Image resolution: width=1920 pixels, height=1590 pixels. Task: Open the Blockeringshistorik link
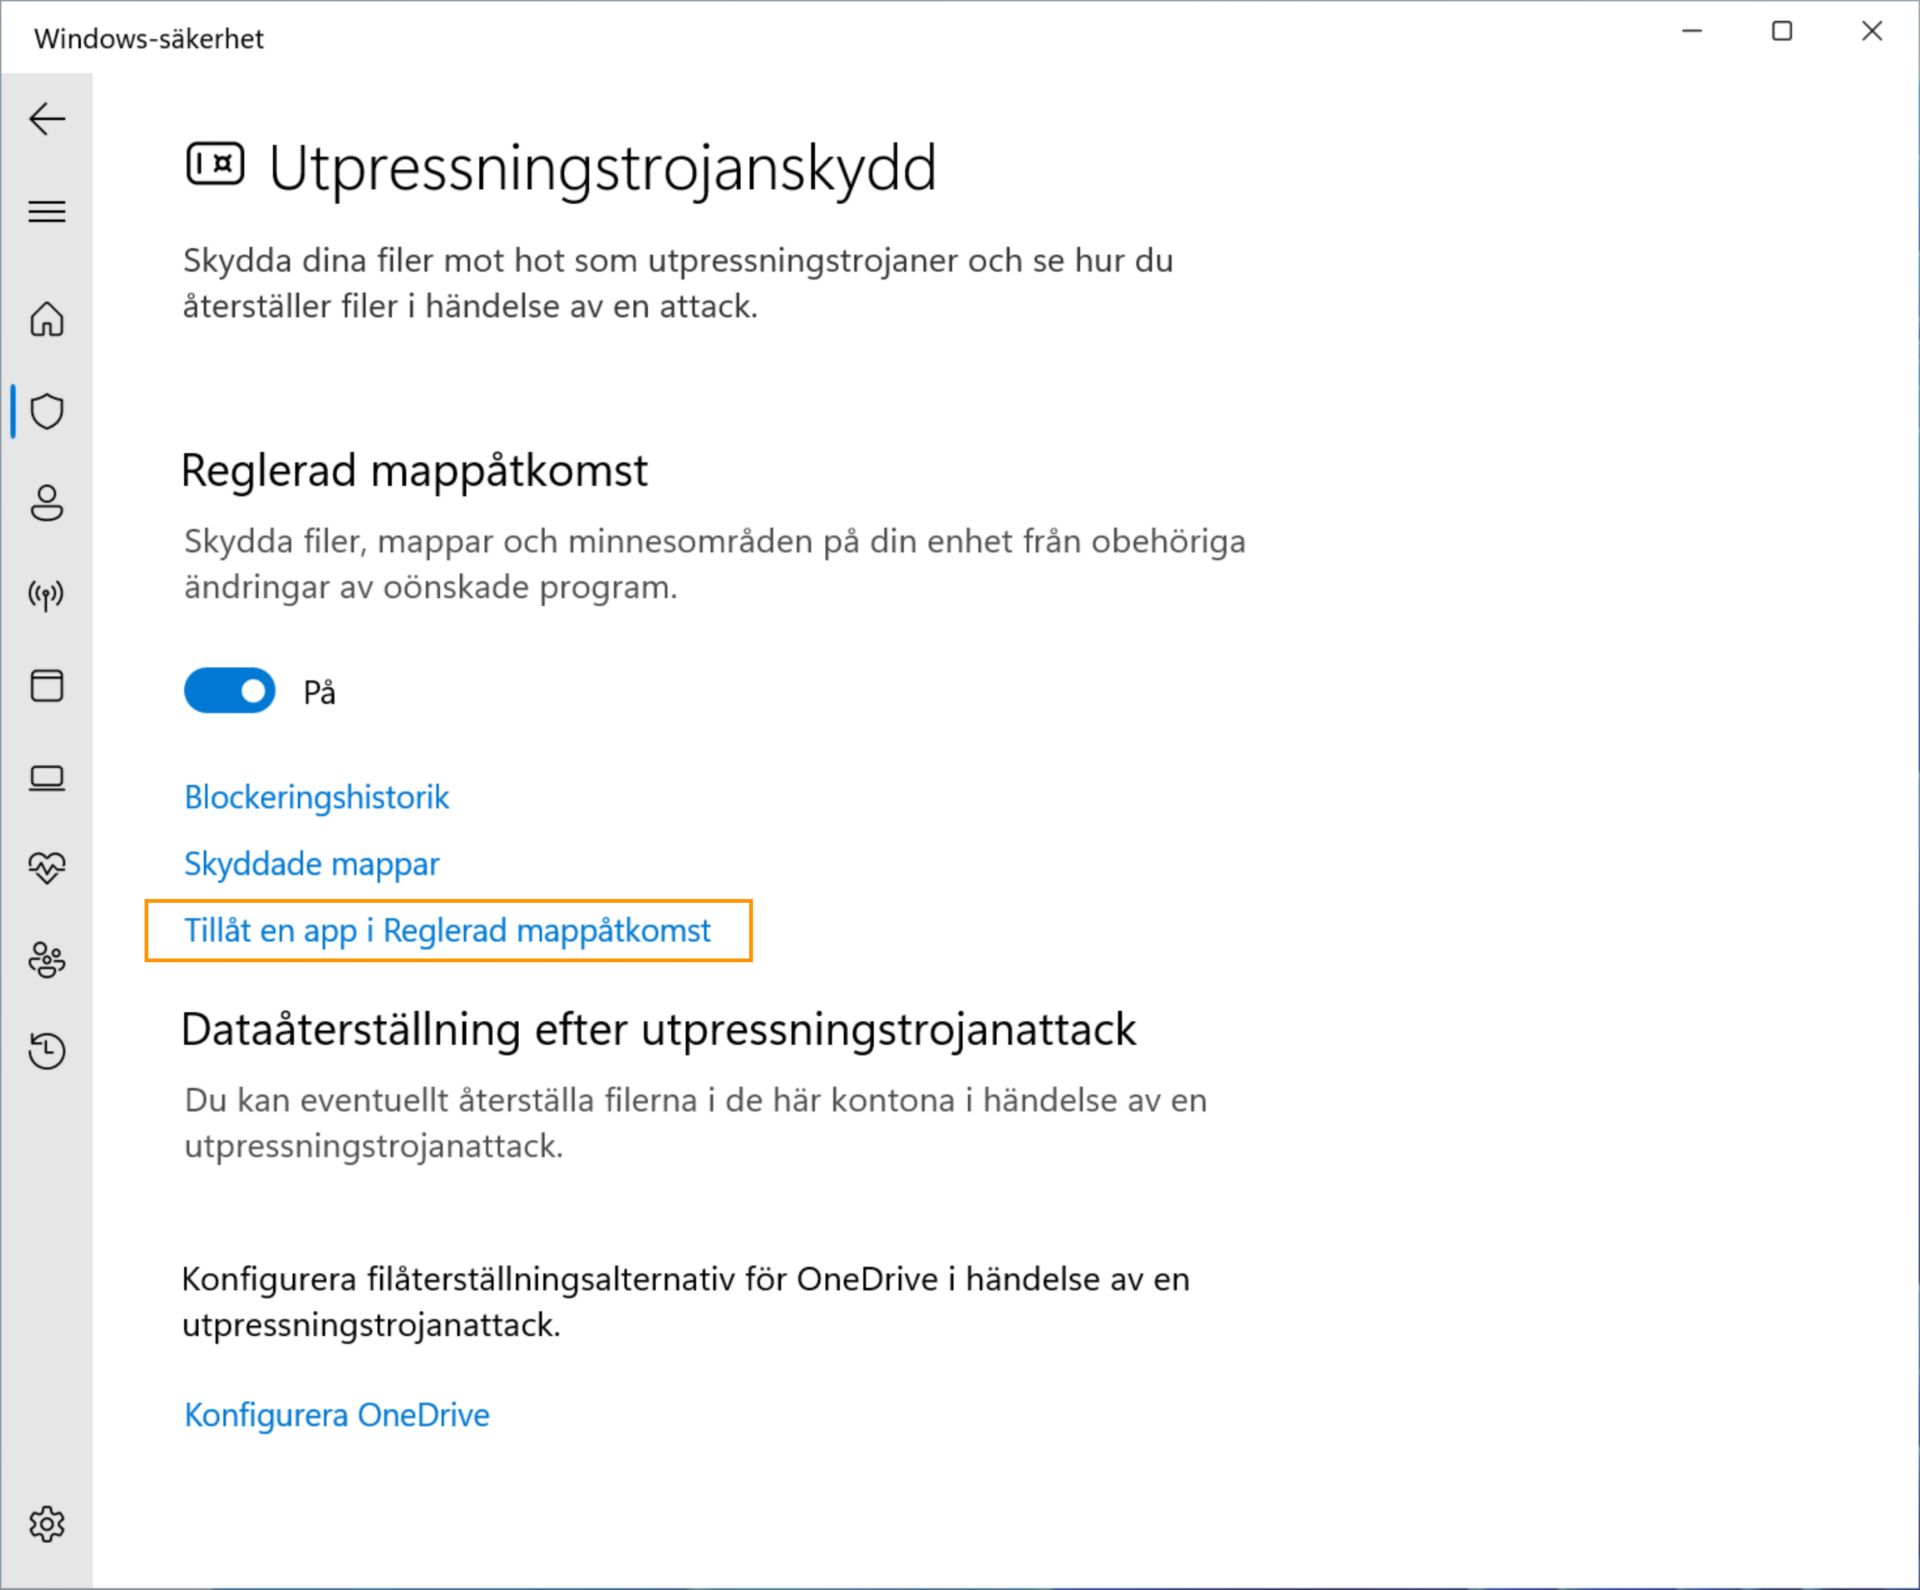tap(317, 797)
